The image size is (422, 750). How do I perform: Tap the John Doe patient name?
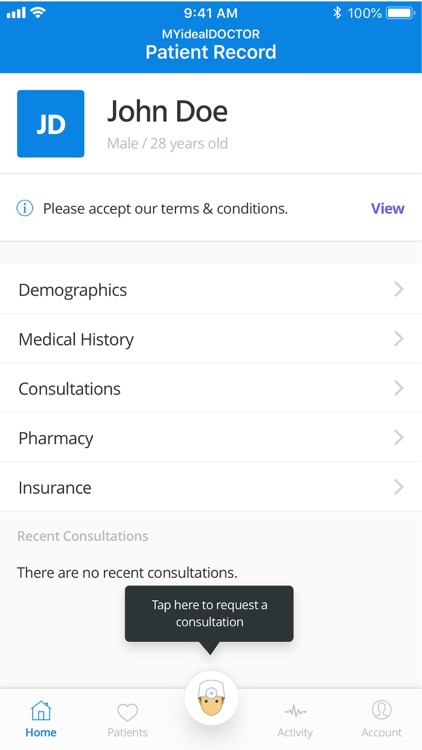(x=167, y=111)
